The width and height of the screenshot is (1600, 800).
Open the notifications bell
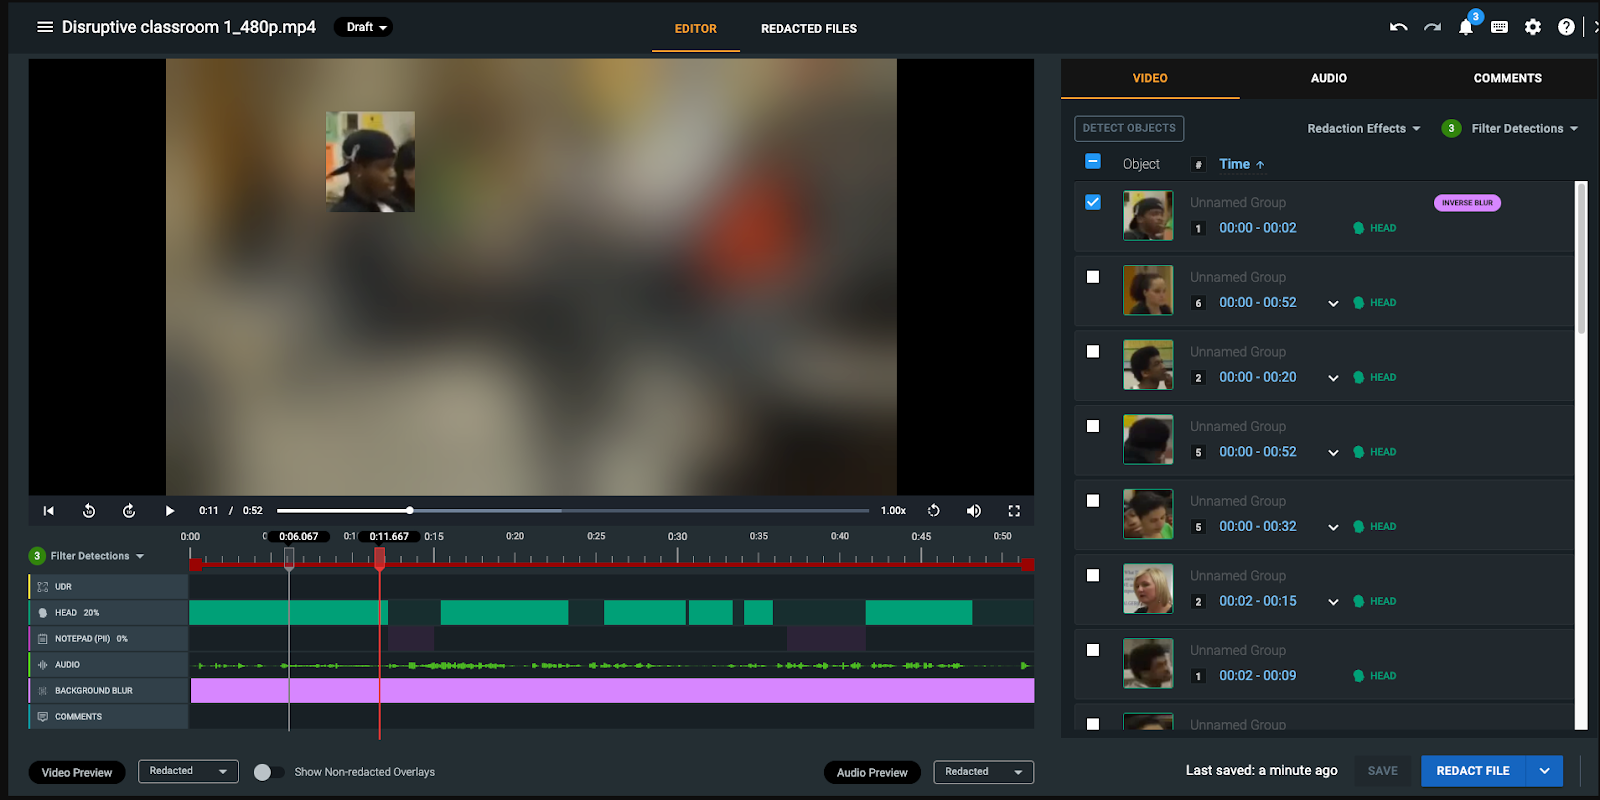tap(1465, 28)
